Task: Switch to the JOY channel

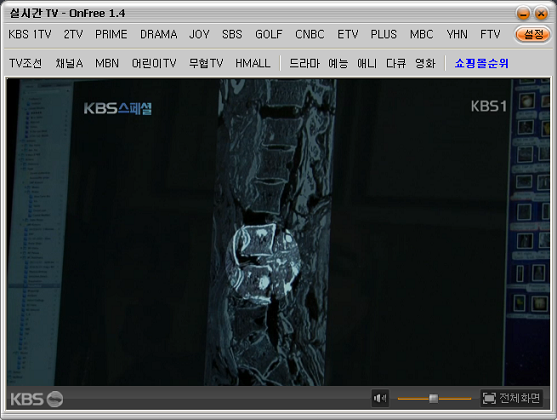Action: (199, 34)
